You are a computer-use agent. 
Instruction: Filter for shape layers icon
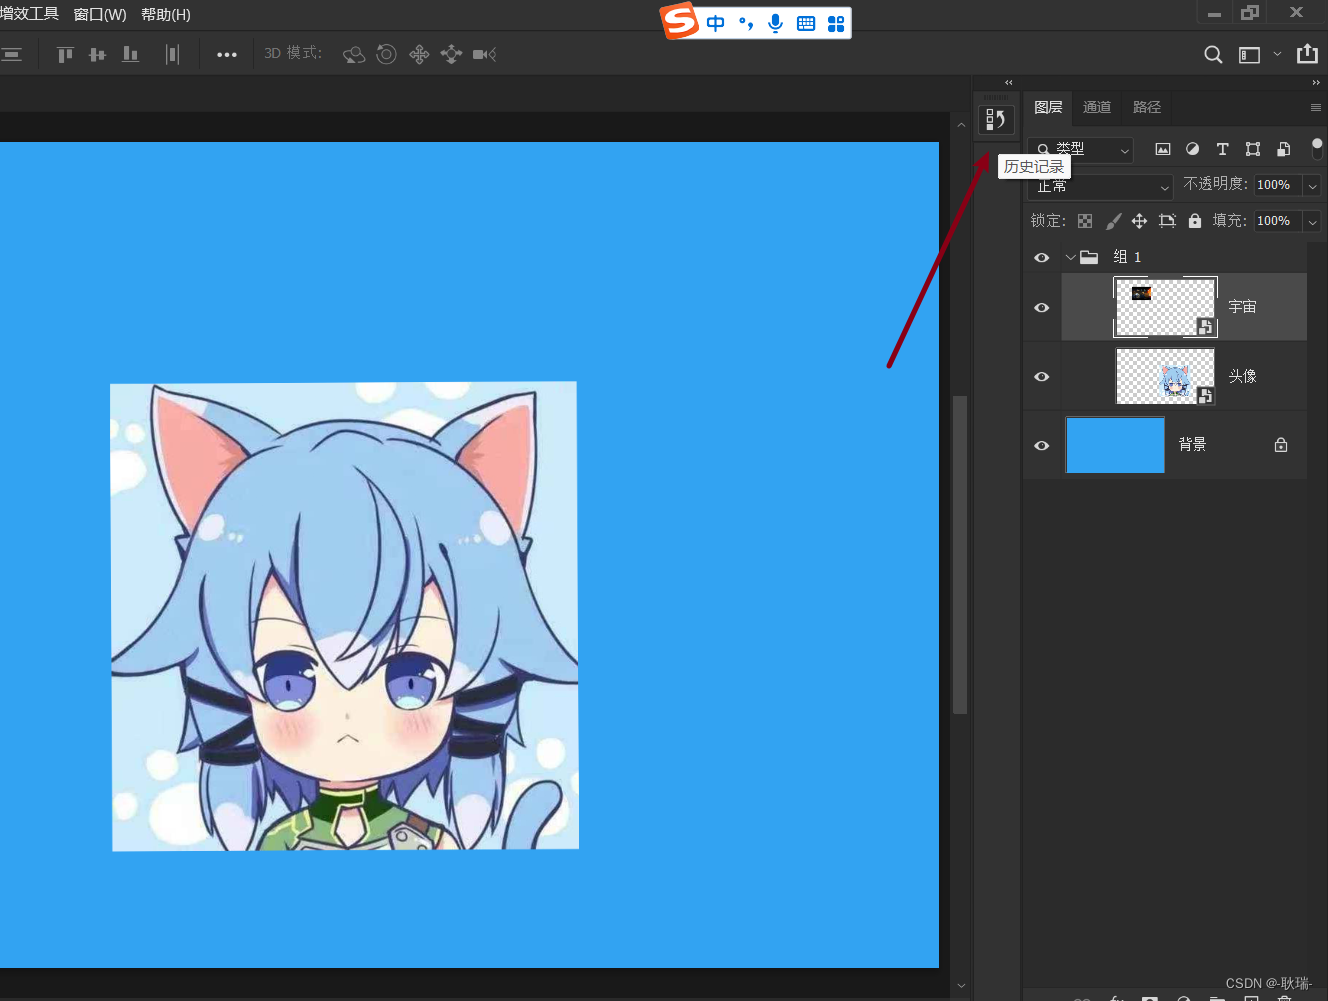(x=1253, y=149)
